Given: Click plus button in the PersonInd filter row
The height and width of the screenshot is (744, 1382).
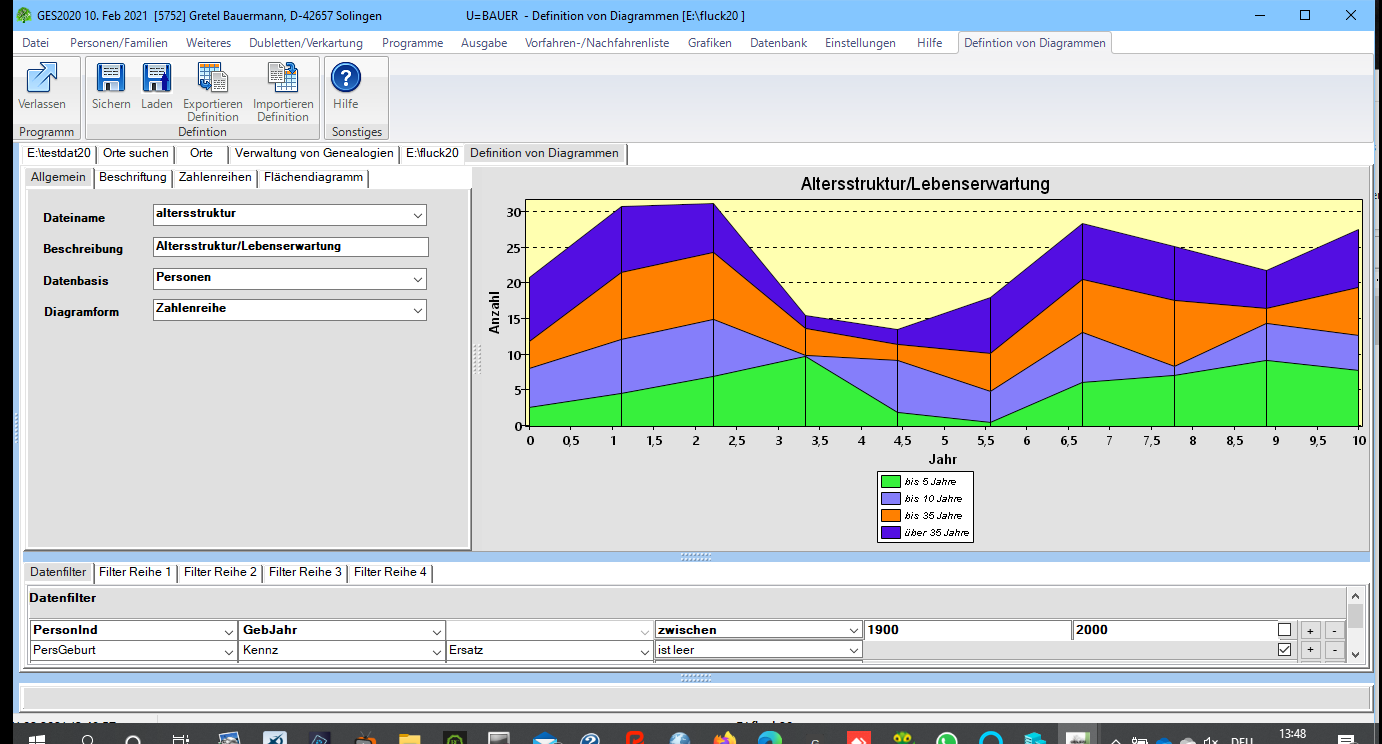Looking at the screenshot, I should (1311, 630).
